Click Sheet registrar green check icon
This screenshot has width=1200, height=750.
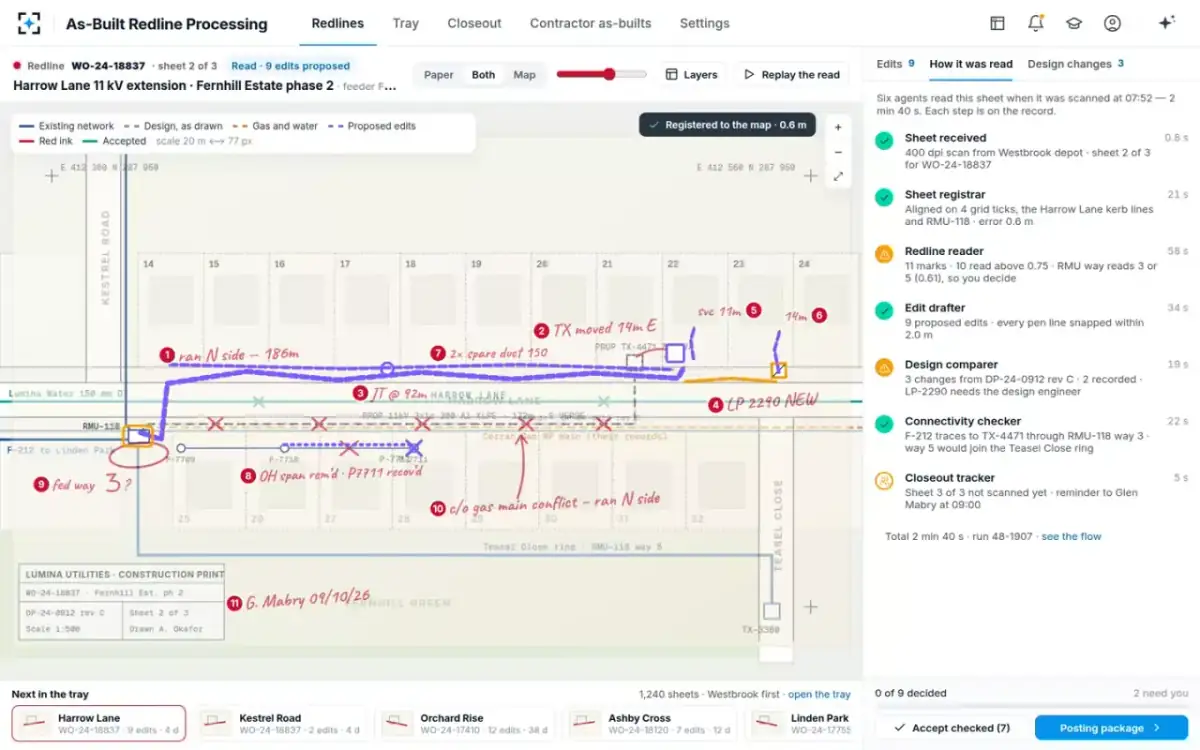point(884,198)
